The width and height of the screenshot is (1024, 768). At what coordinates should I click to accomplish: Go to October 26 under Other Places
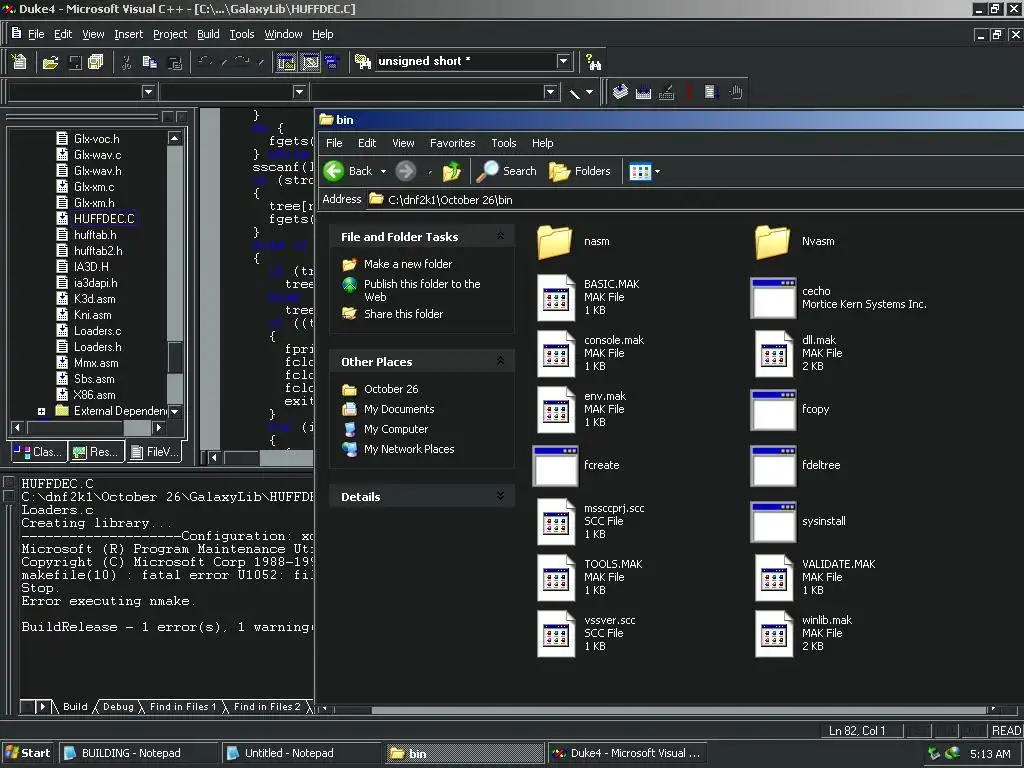[x=391, y=389]
